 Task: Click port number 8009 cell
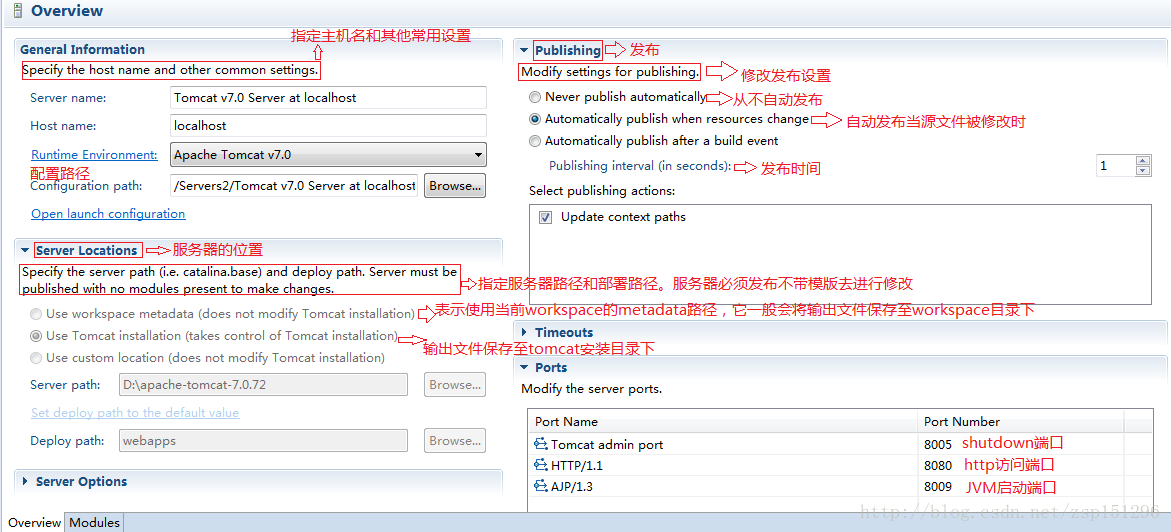click(937, 486)
